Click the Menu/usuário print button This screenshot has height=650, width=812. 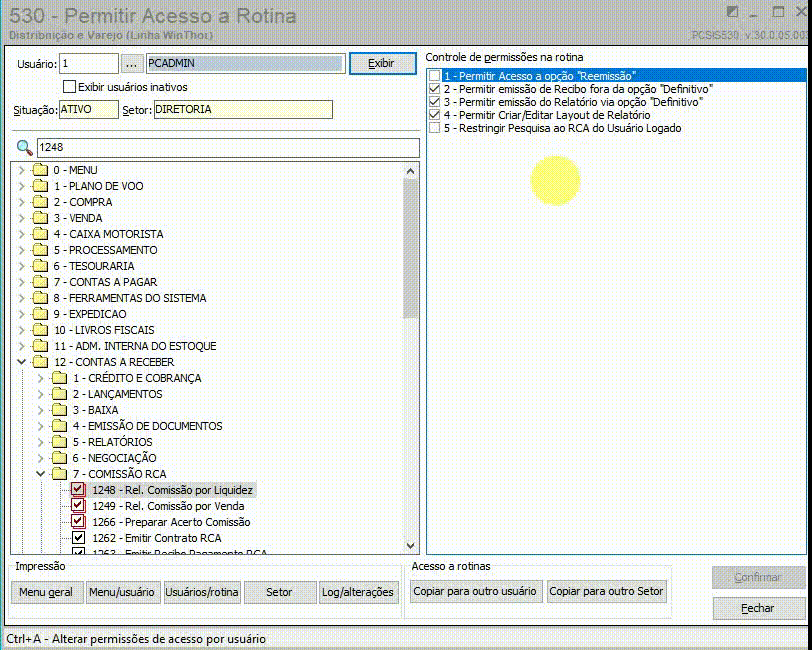point(122,593)
